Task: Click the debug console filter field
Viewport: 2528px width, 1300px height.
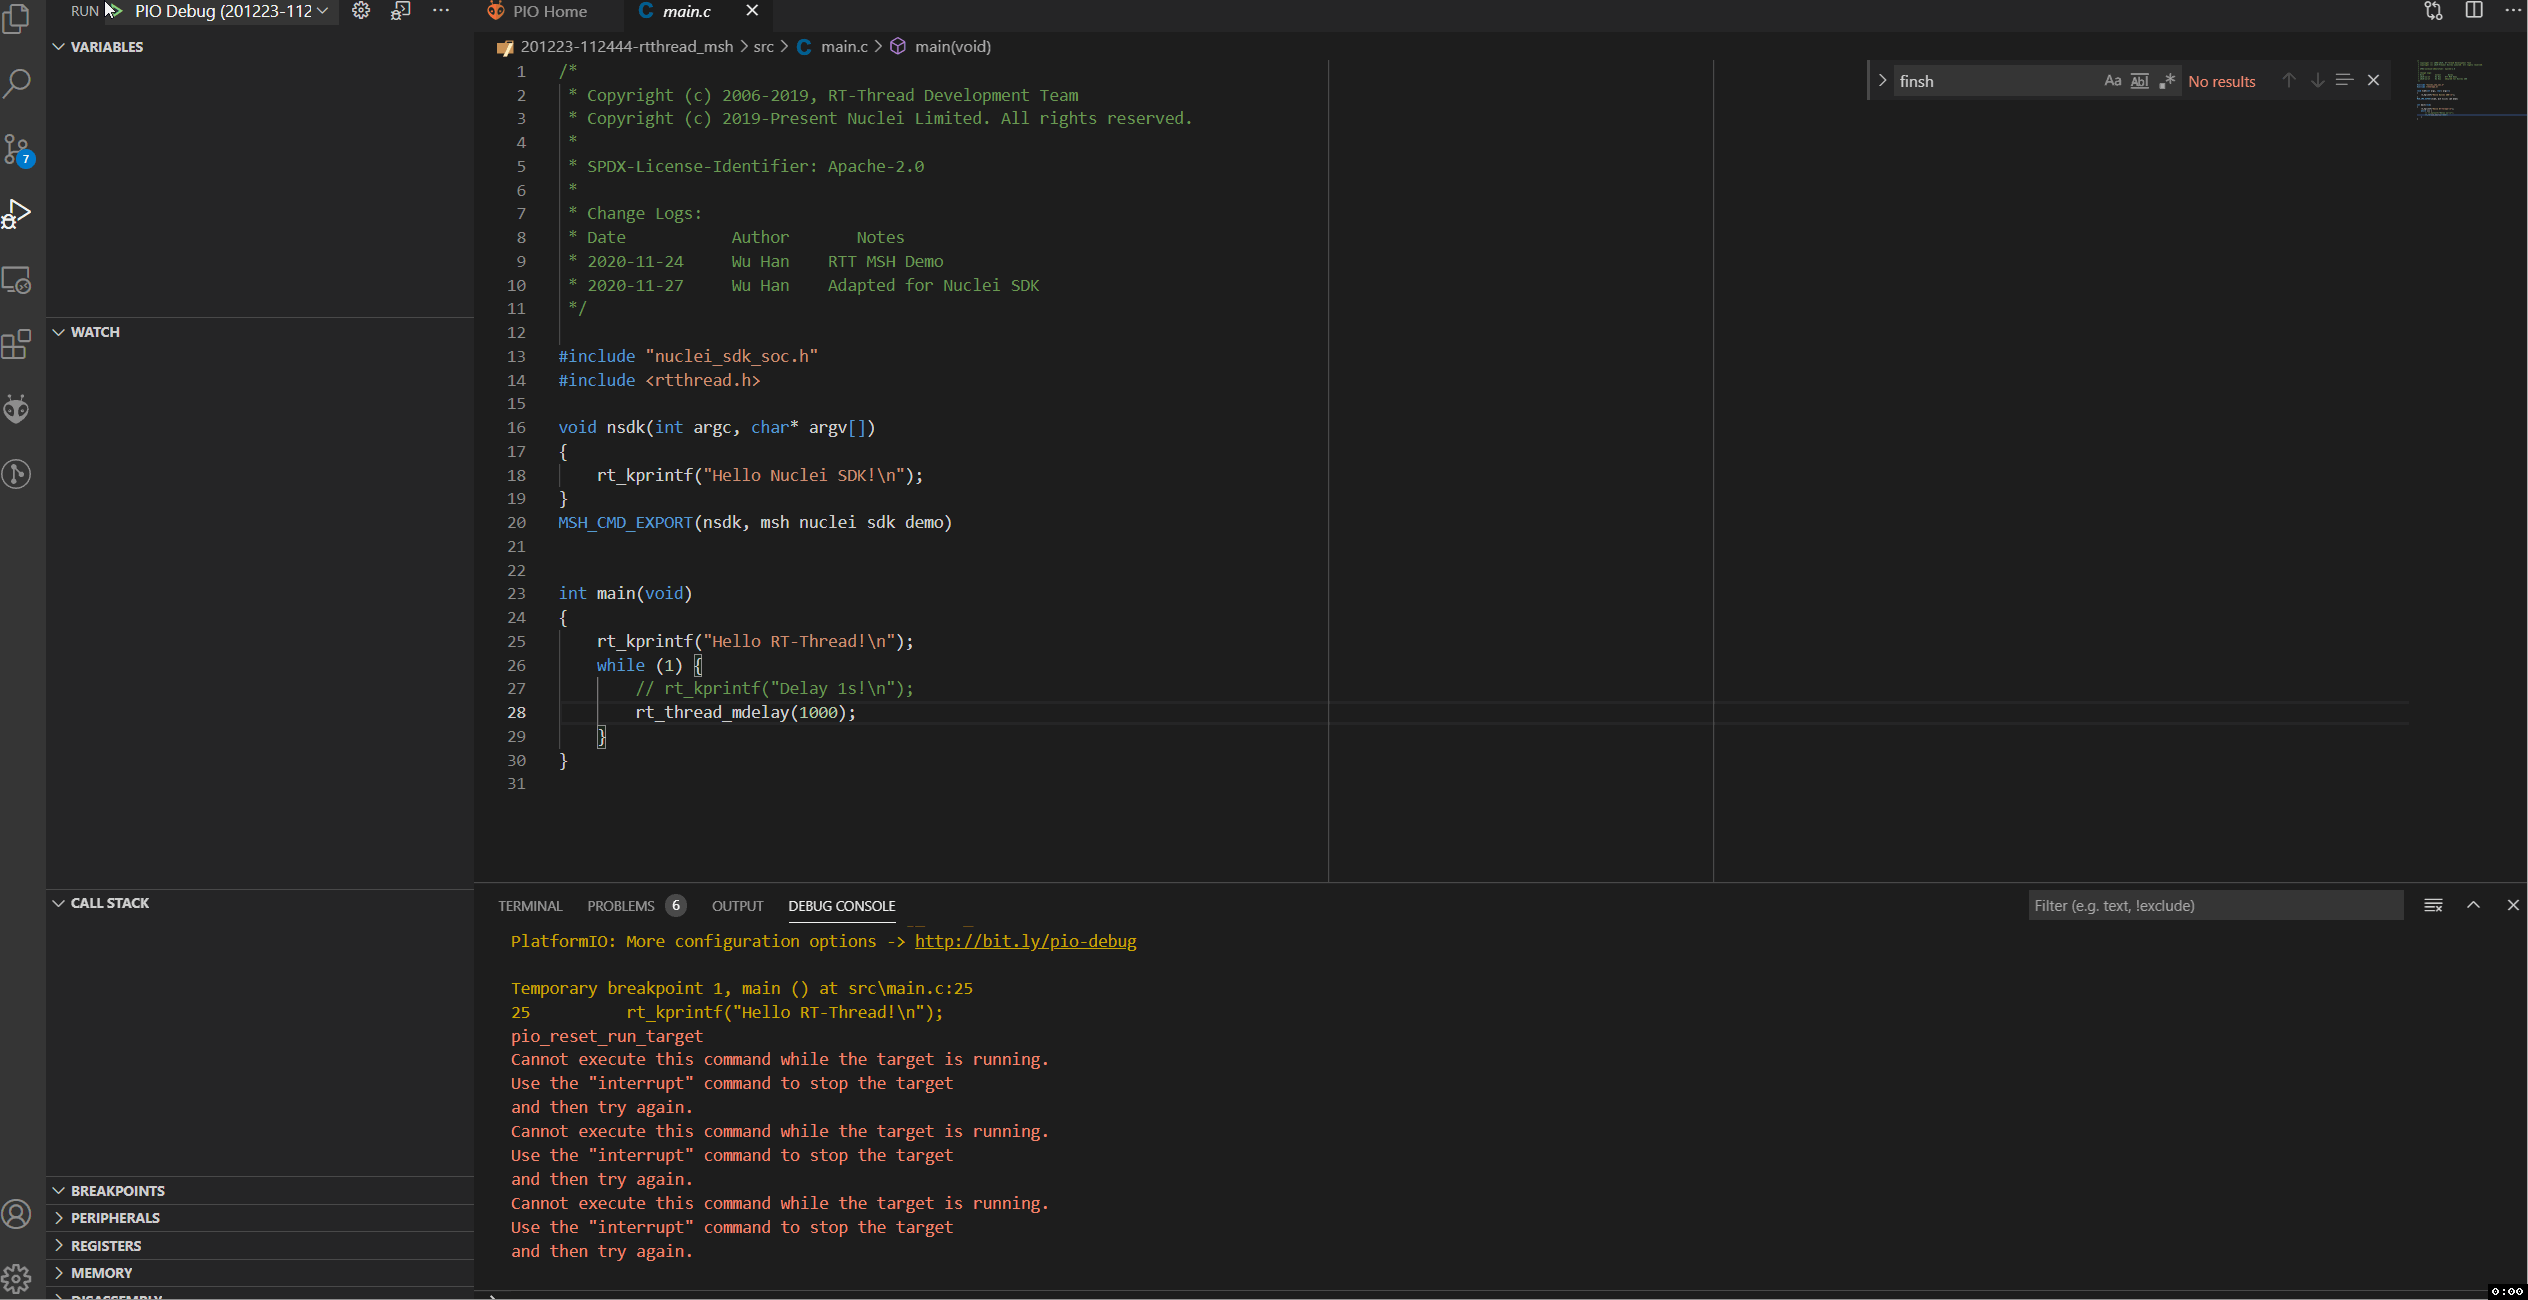Action: pyautogui.click(x=2215, y=905)
